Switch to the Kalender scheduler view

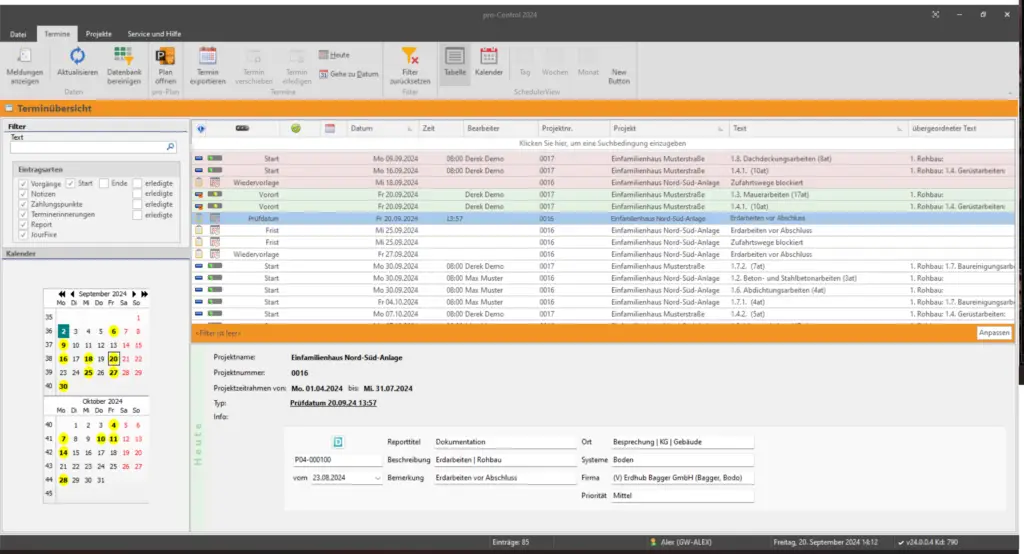(x=488, y=63)
